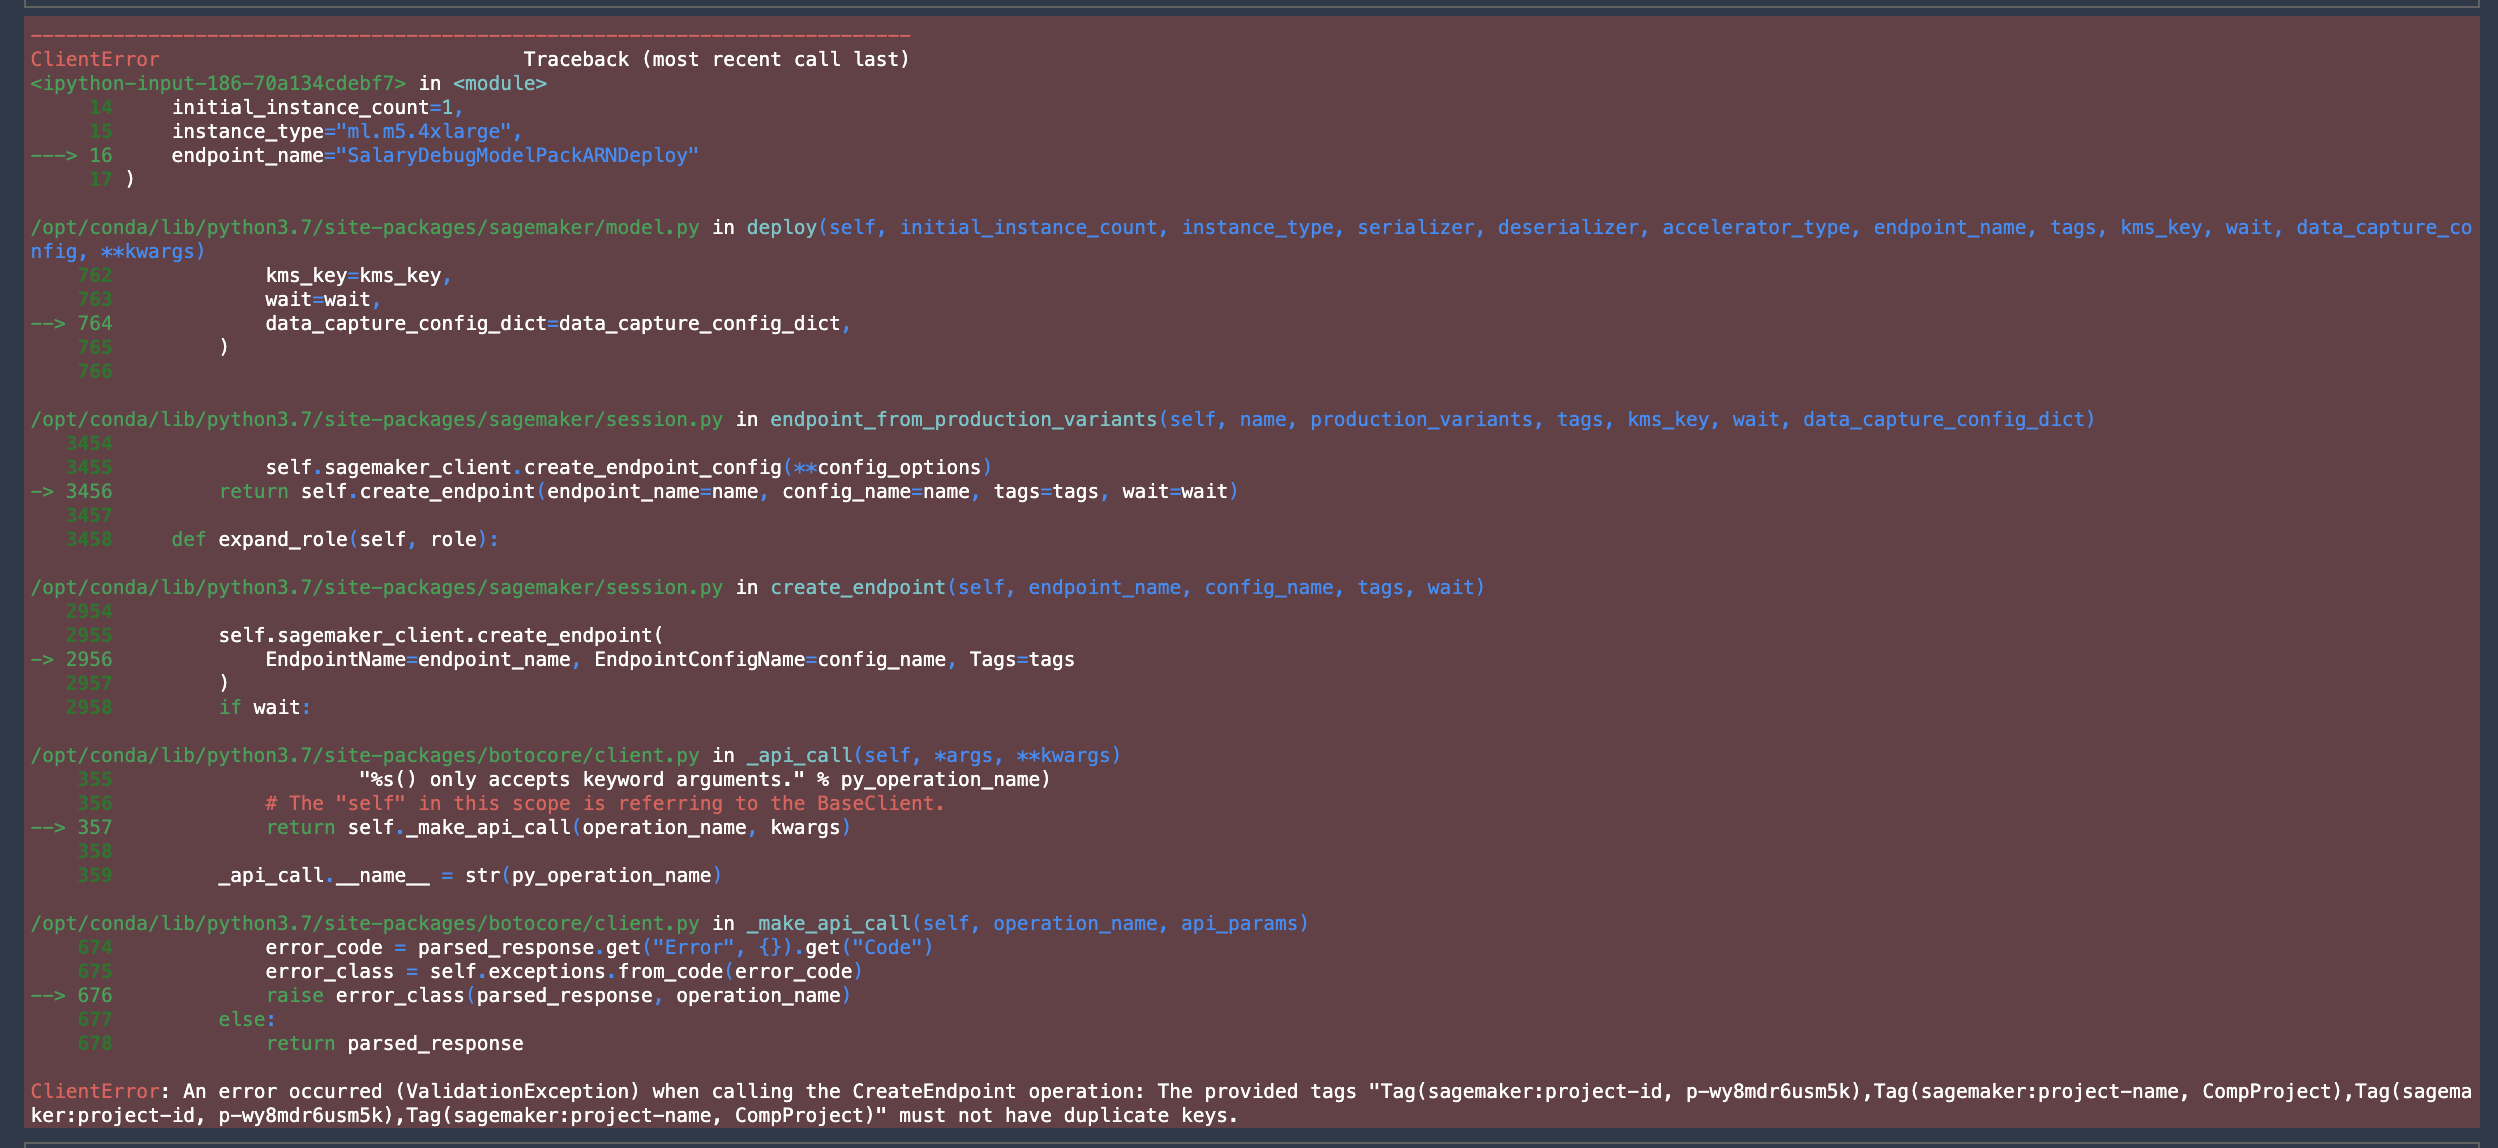The width and height of the screenshot is (2498, 1148).
Task: Click the "initial_instance_count=1," line
Action: click(317, 107)
